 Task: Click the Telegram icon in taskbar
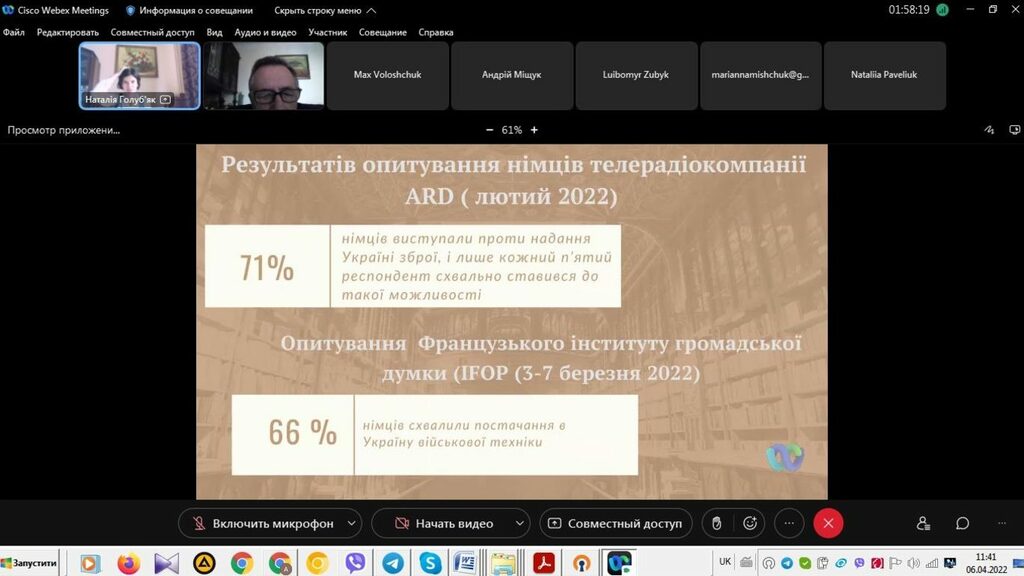tap(393, 563)
